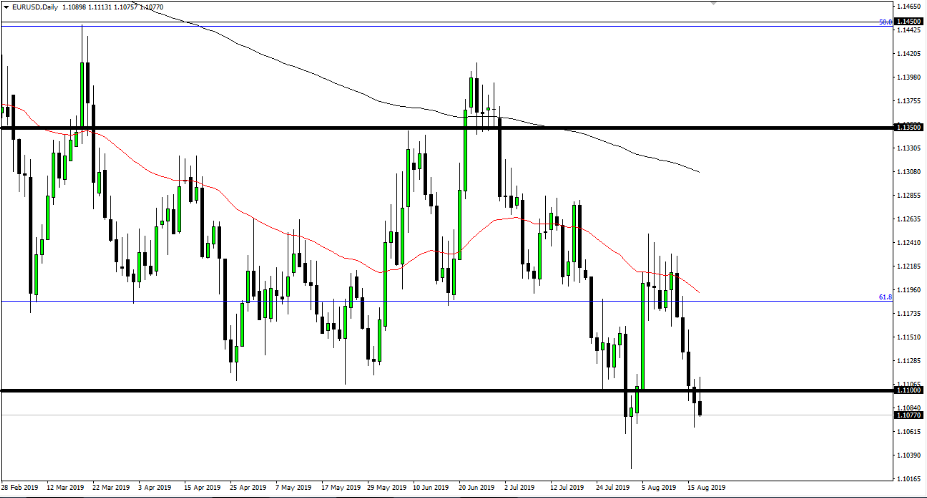Click the current price 1.10770 label
The width and height of the screenshot is (927, 498).
(909, 415)
